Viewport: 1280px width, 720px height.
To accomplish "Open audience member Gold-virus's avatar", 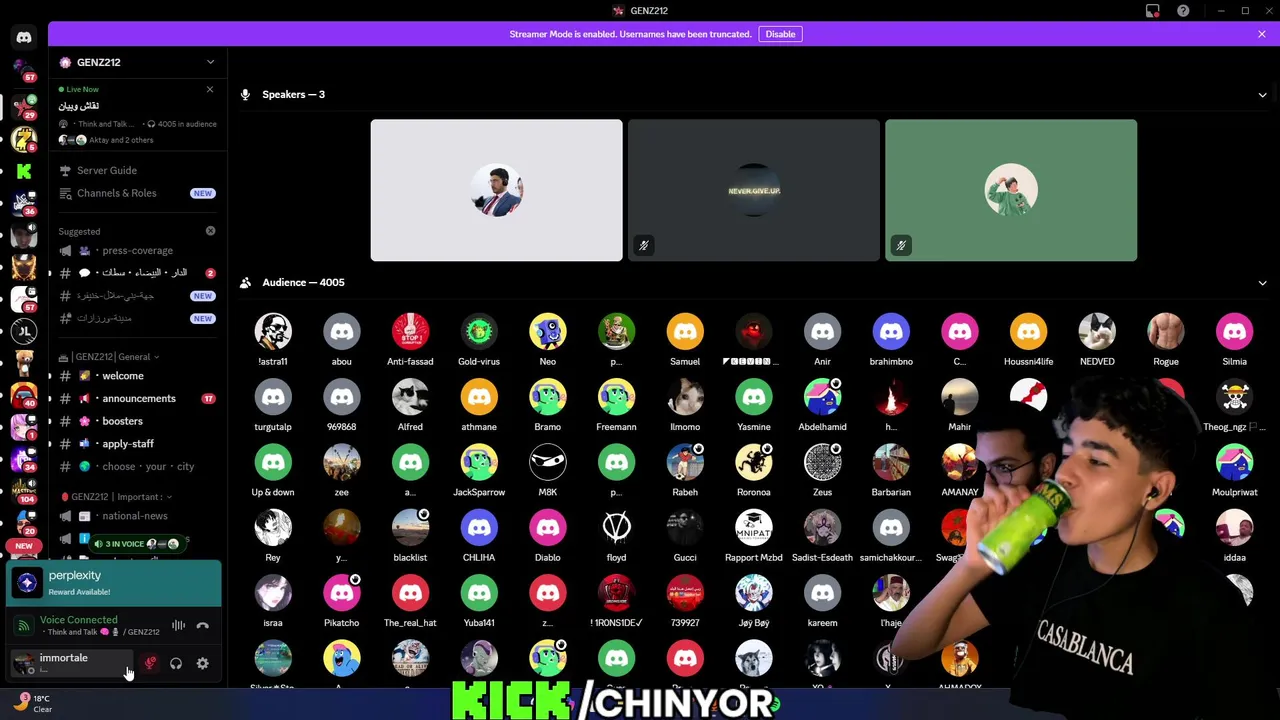I will [x=479, y=332].
